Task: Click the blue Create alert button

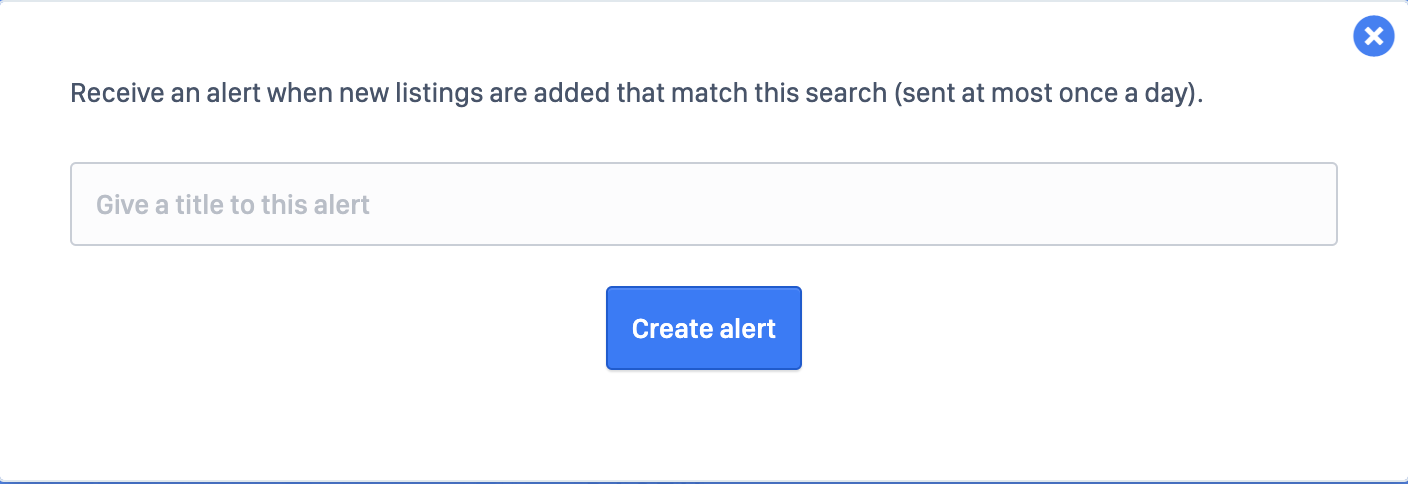Action: pos(703,328)
